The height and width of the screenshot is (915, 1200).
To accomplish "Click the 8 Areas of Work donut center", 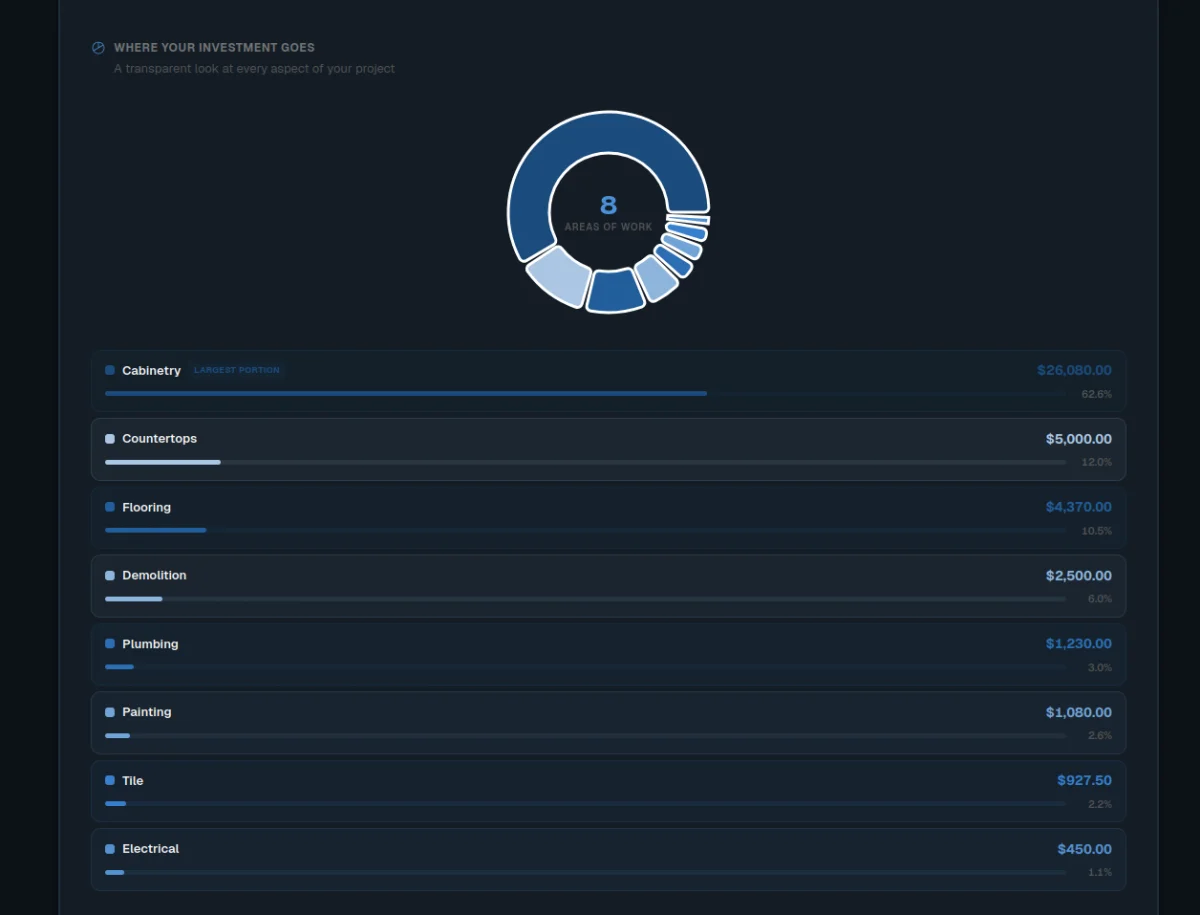I will 608,212.
